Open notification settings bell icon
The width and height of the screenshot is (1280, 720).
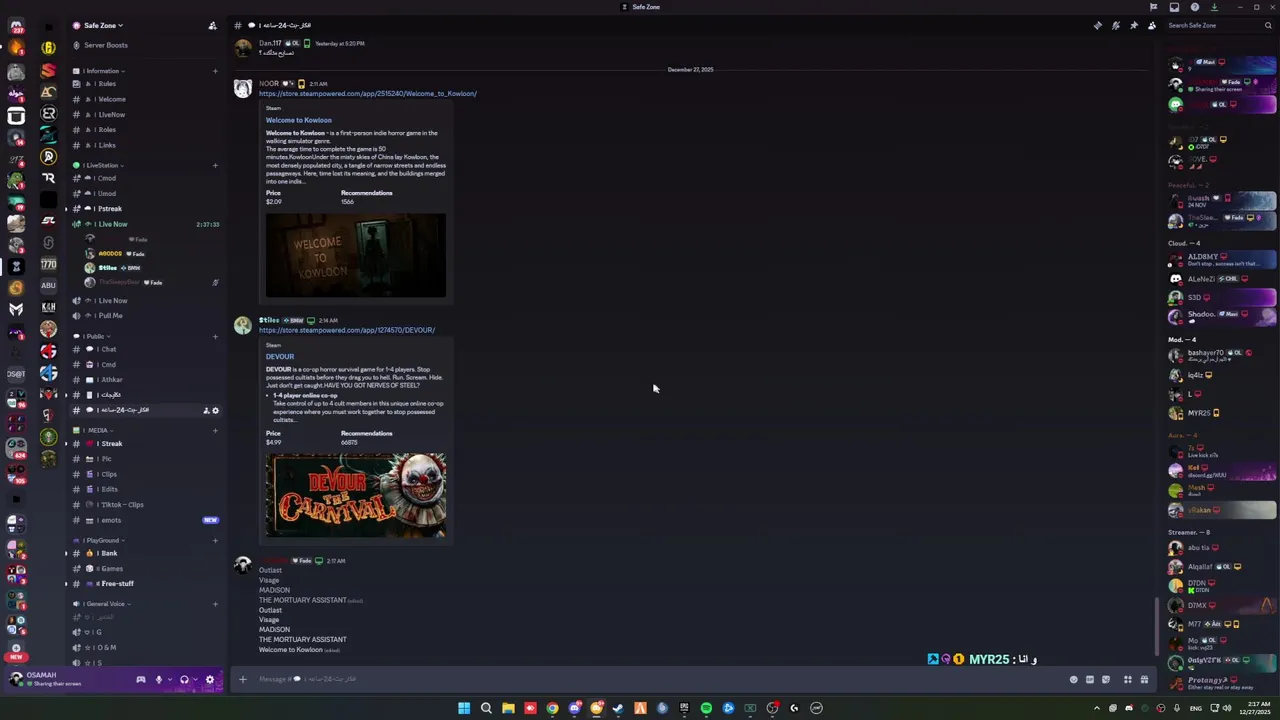coord(1116,25)
